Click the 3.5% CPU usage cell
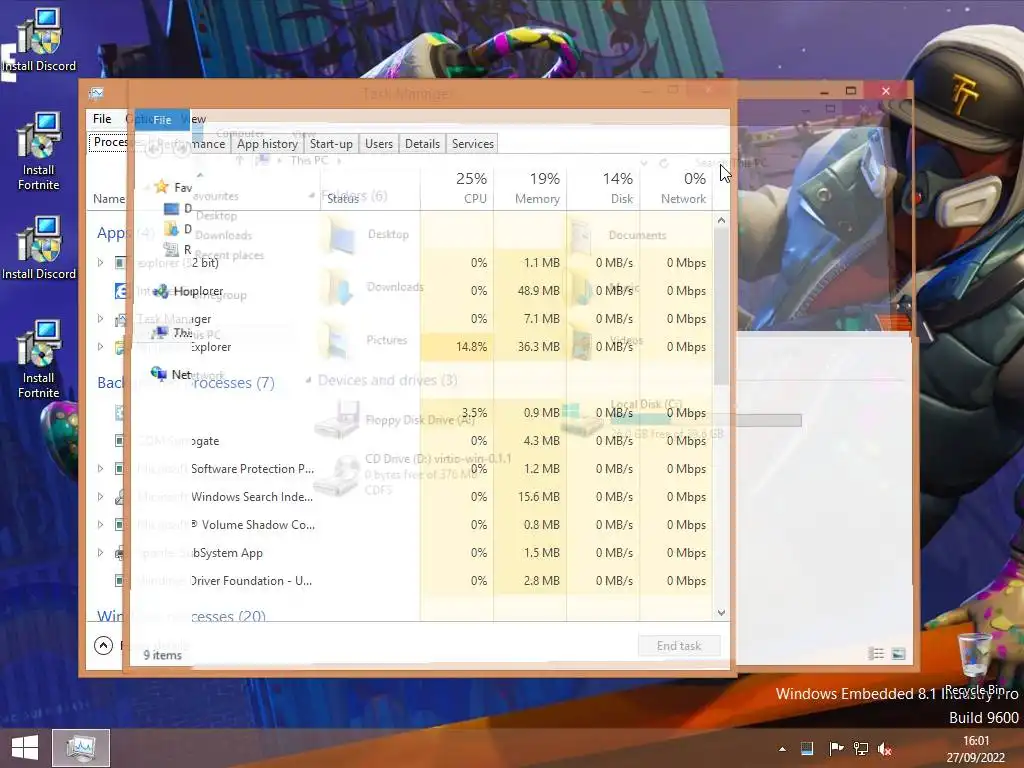 tap(457, 413)
